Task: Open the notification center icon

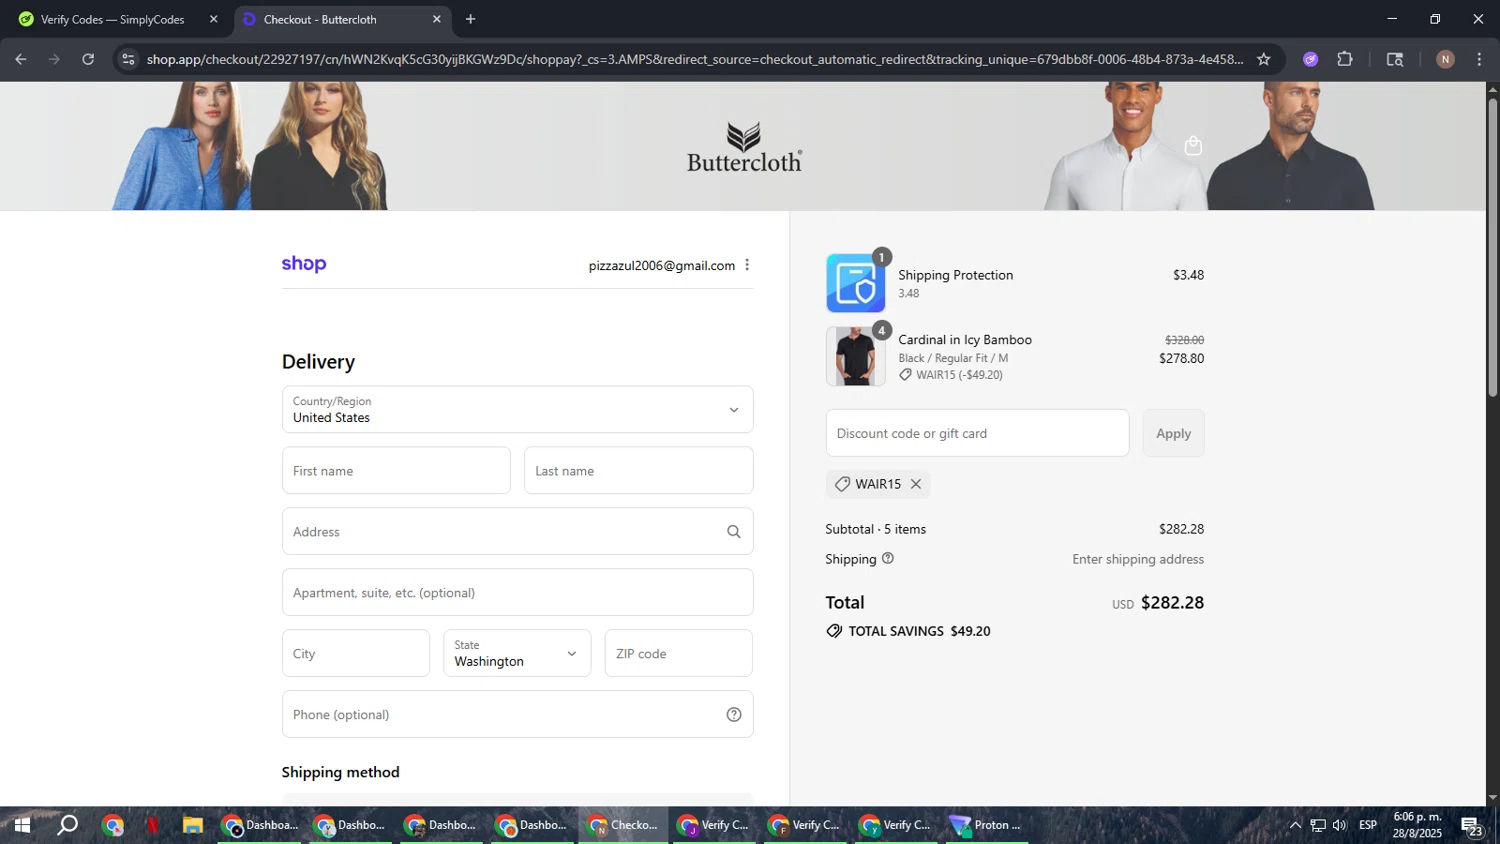Action: pyautogui.click(x=1472, y=826)
